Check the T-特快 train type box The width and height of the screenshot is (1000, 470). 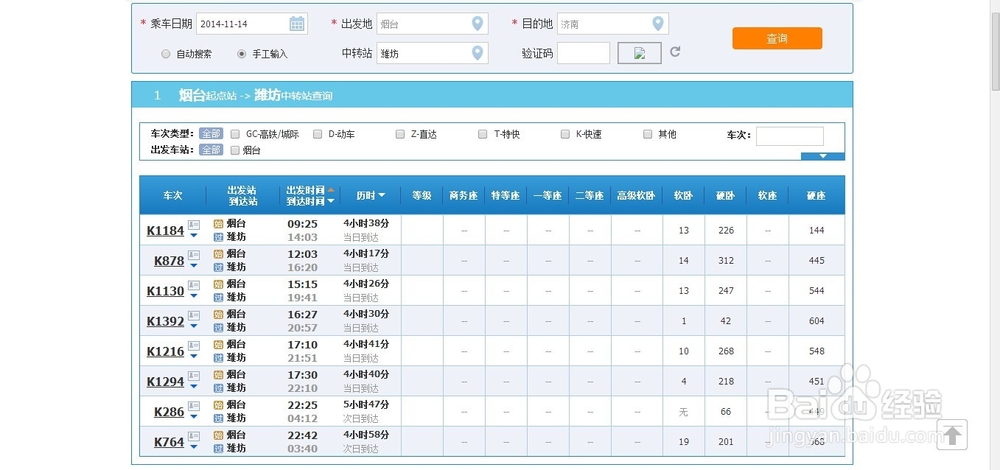483,134
